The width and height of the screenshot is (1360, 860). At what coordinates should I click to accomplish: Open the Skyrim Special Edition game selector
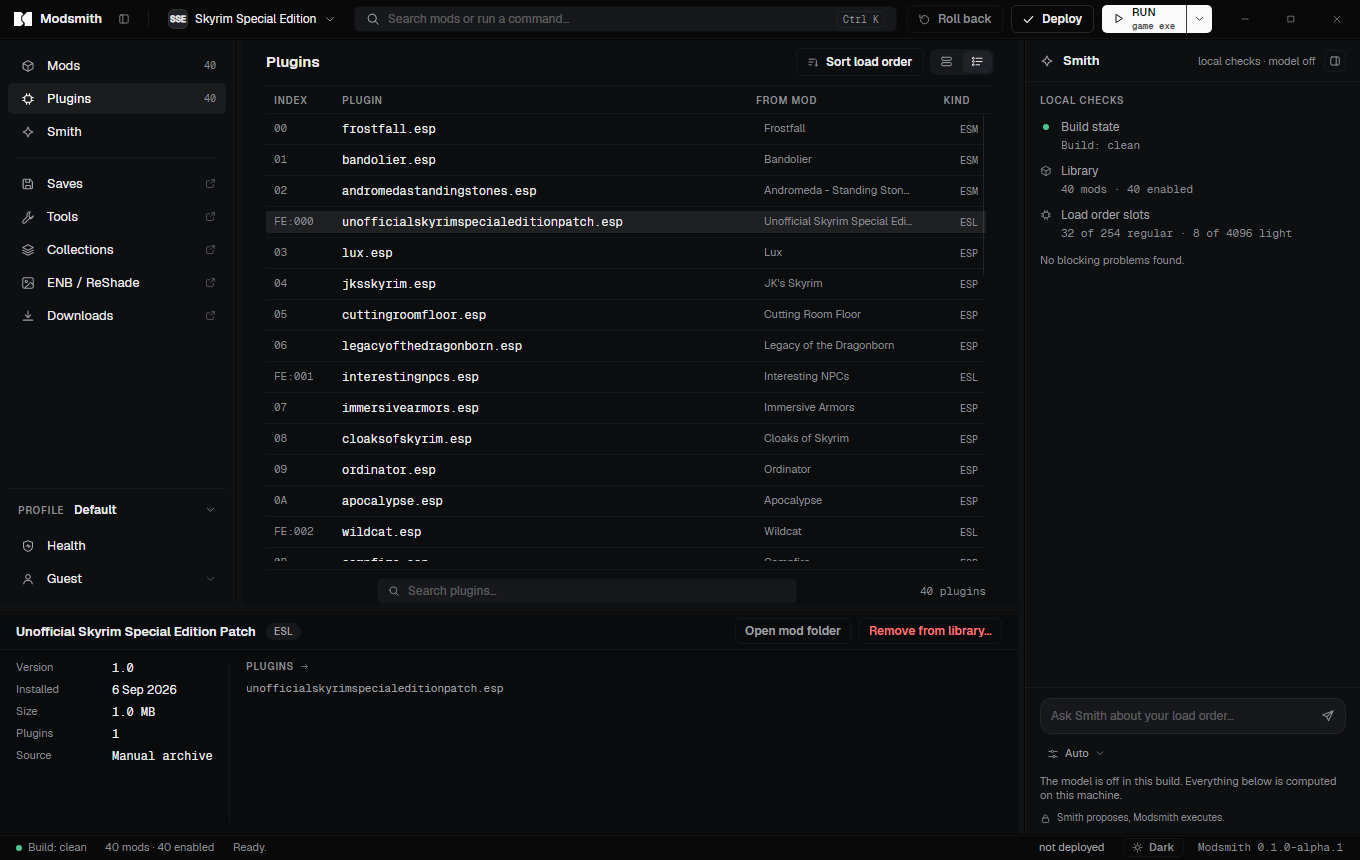252,19
